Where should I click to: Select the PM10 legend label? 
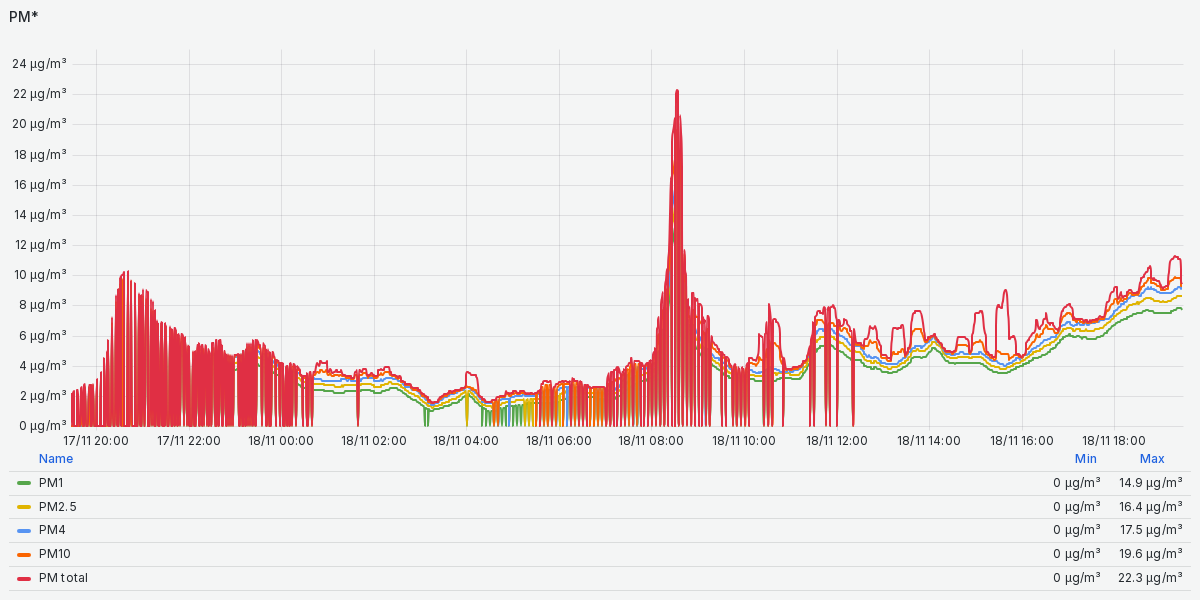(54, 554)
